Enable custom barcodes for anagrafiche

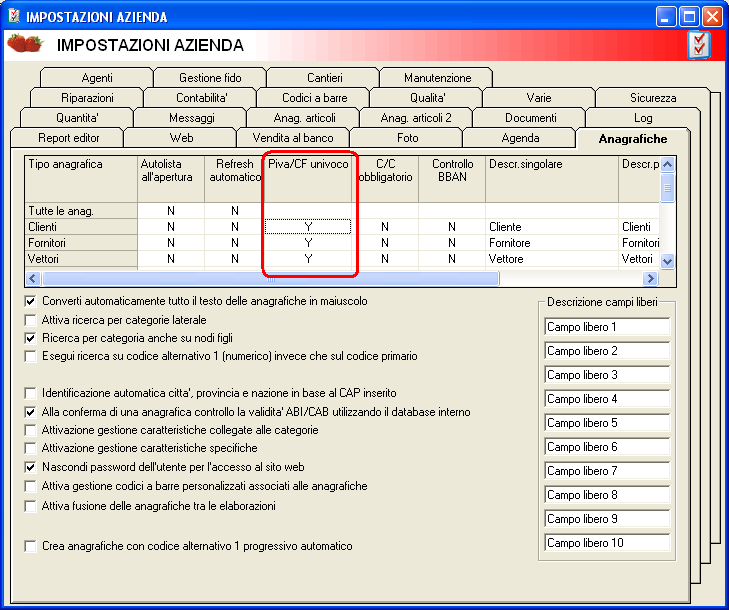click(x=30, y=486)
